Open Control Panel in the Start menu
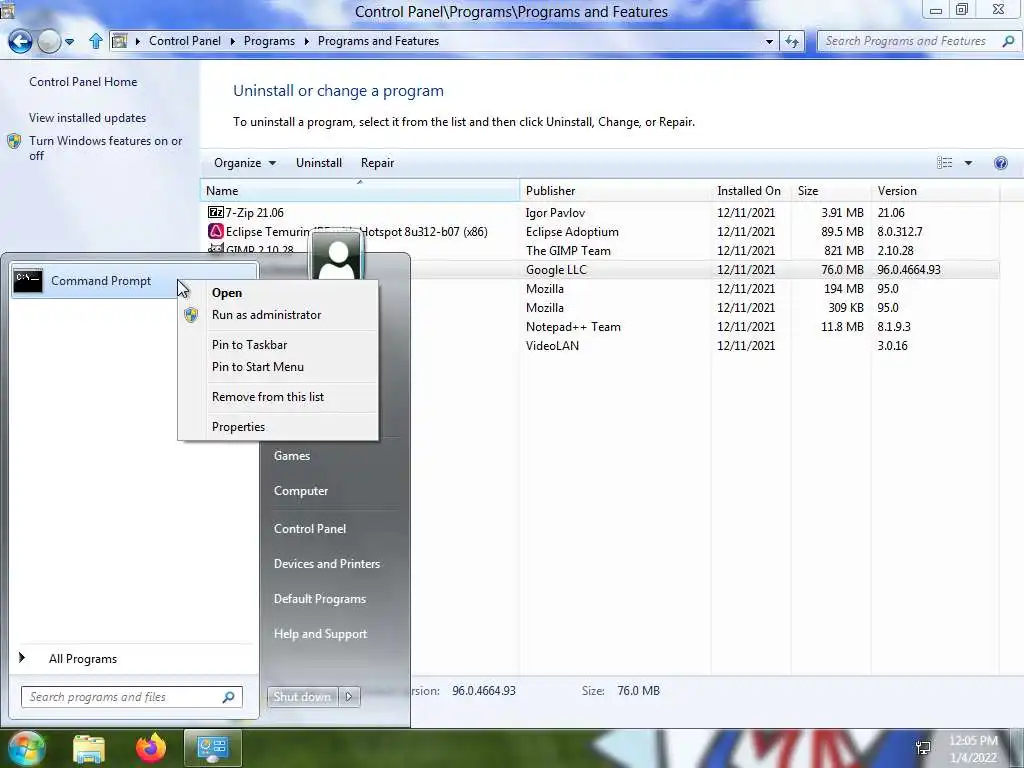 310,529
